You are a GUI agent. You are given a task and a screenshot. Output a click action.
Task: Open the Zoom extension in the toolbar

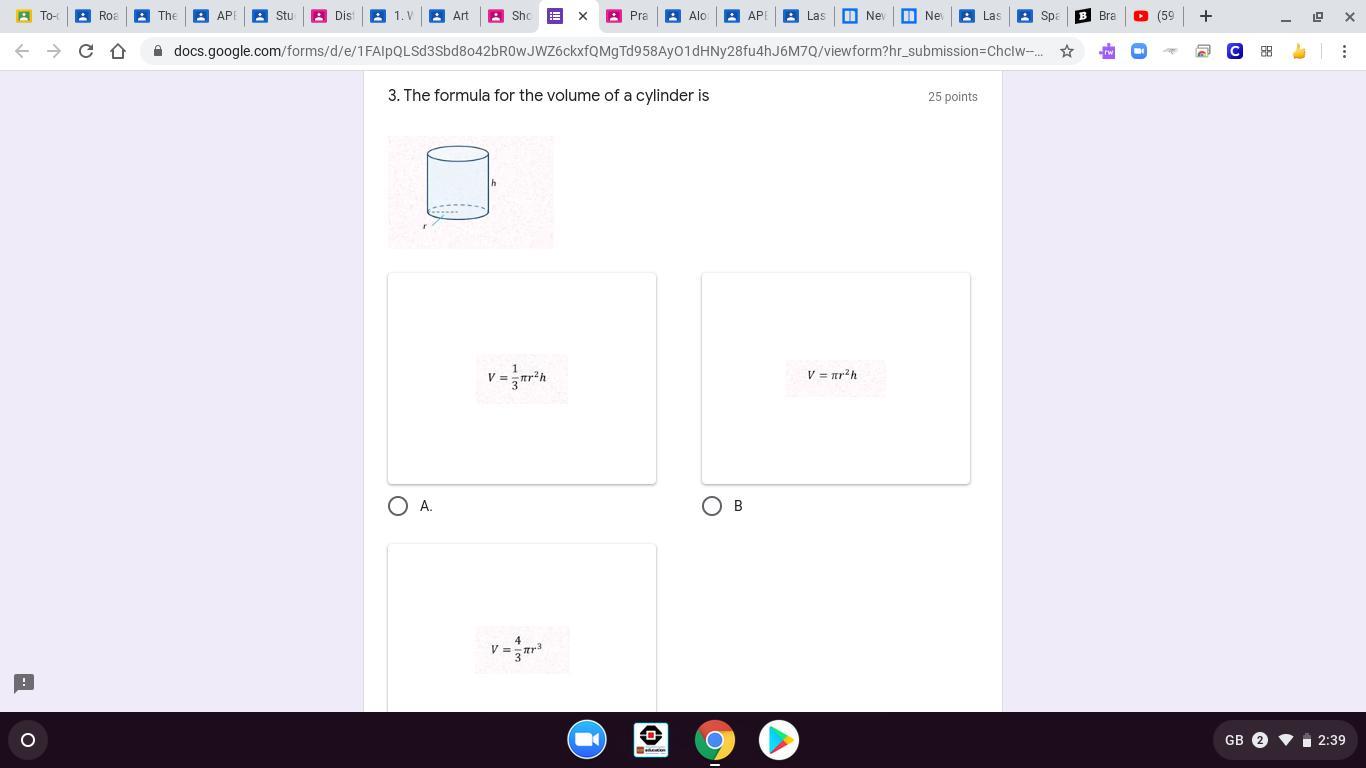[x=1139, y=51]
